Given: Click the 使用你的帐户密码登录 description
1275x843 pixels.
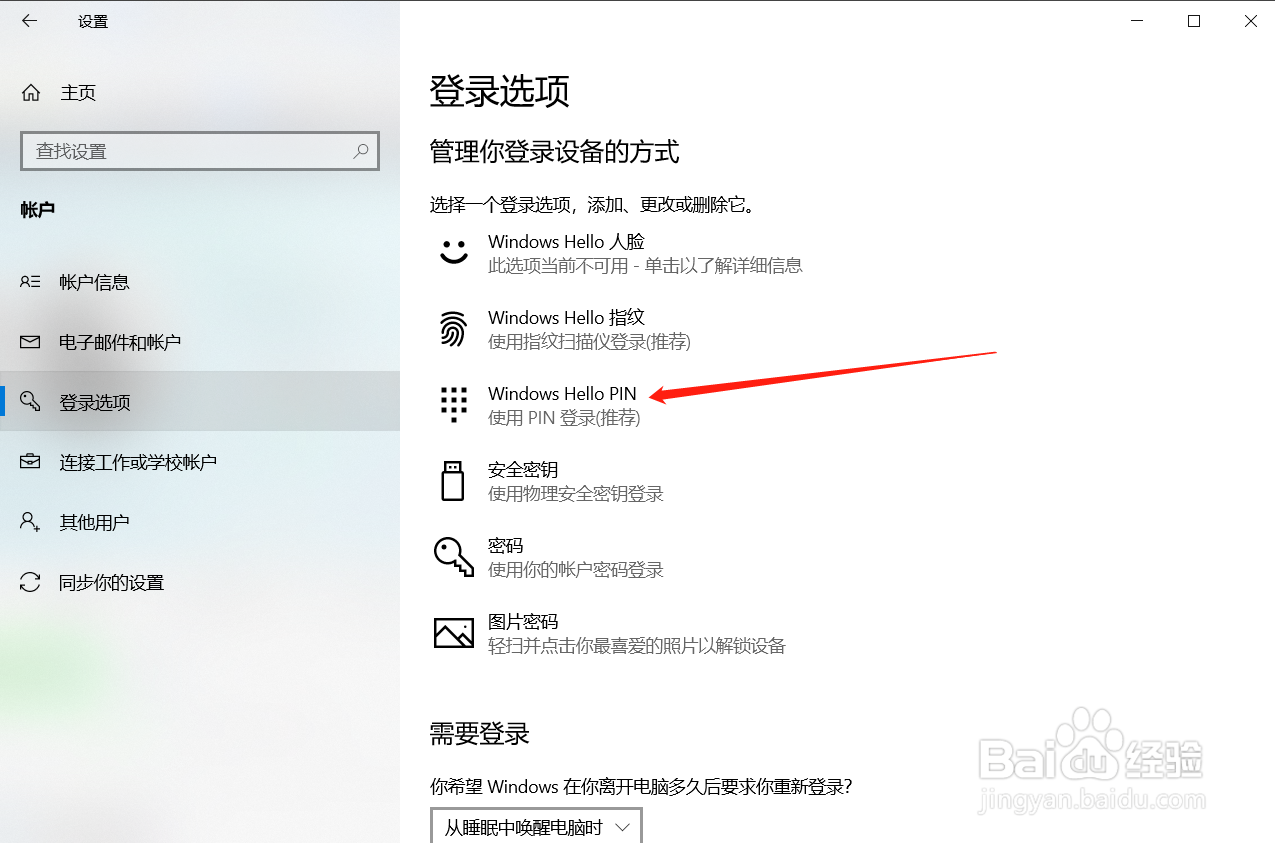Looking at the screenshot, I should pyautogui.click(x=576, y=570).
